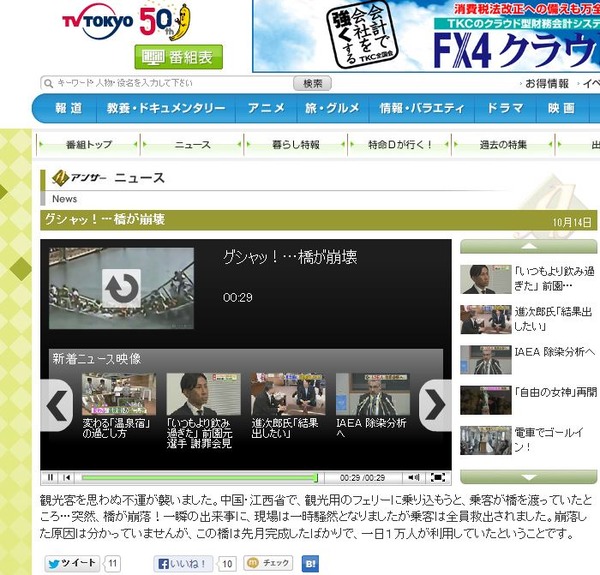Open the 番組表 program guide button

tap(179, 57)
